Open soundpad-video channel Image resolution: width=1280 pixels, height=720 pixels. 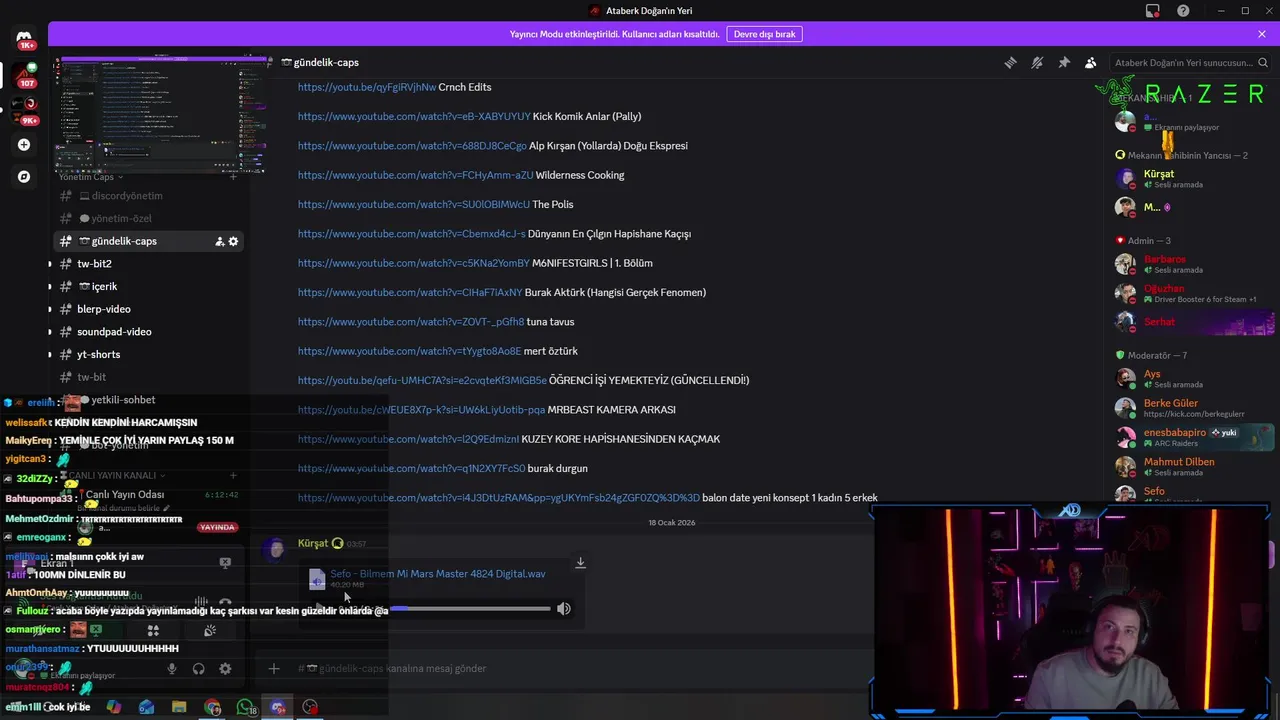coord(148,332)
